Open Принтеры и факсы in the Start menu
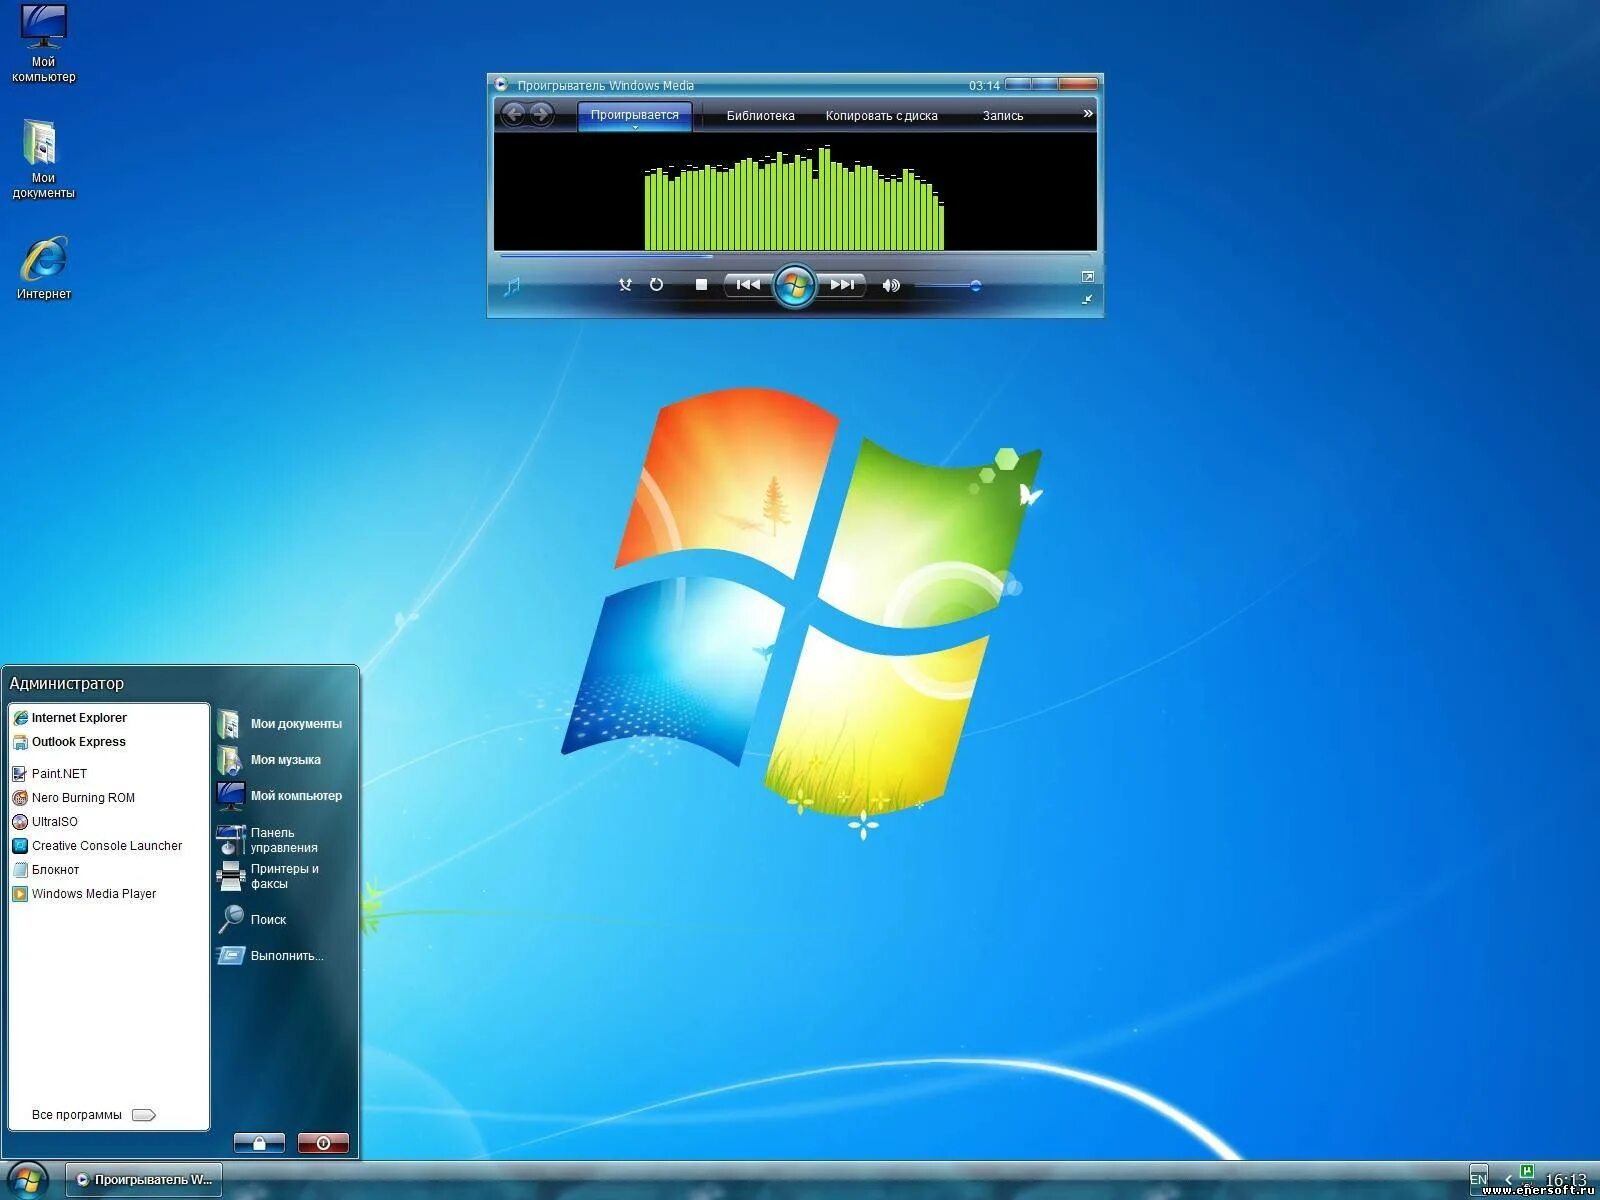Image resolution: width=1600 pixels, height=1200 pixels. click(269, 876)
